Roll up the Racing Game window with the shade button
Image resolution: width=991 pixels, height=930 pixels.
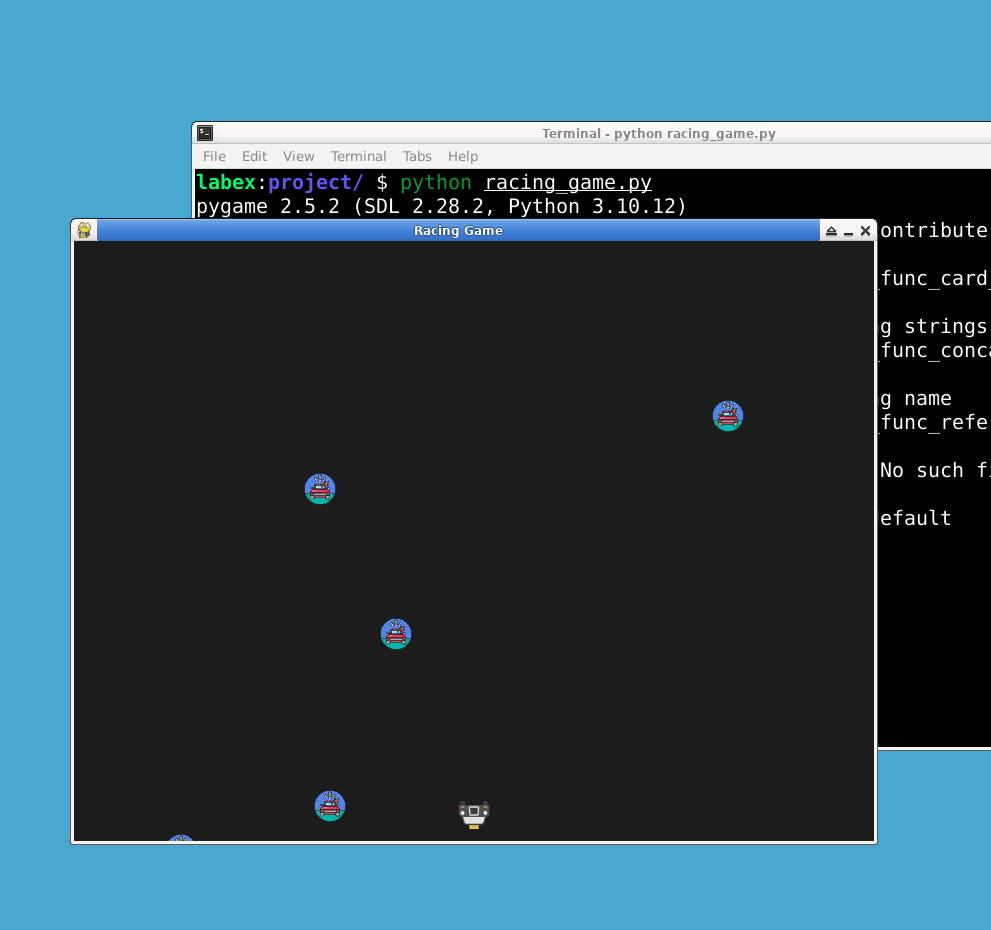click(831, 231)
